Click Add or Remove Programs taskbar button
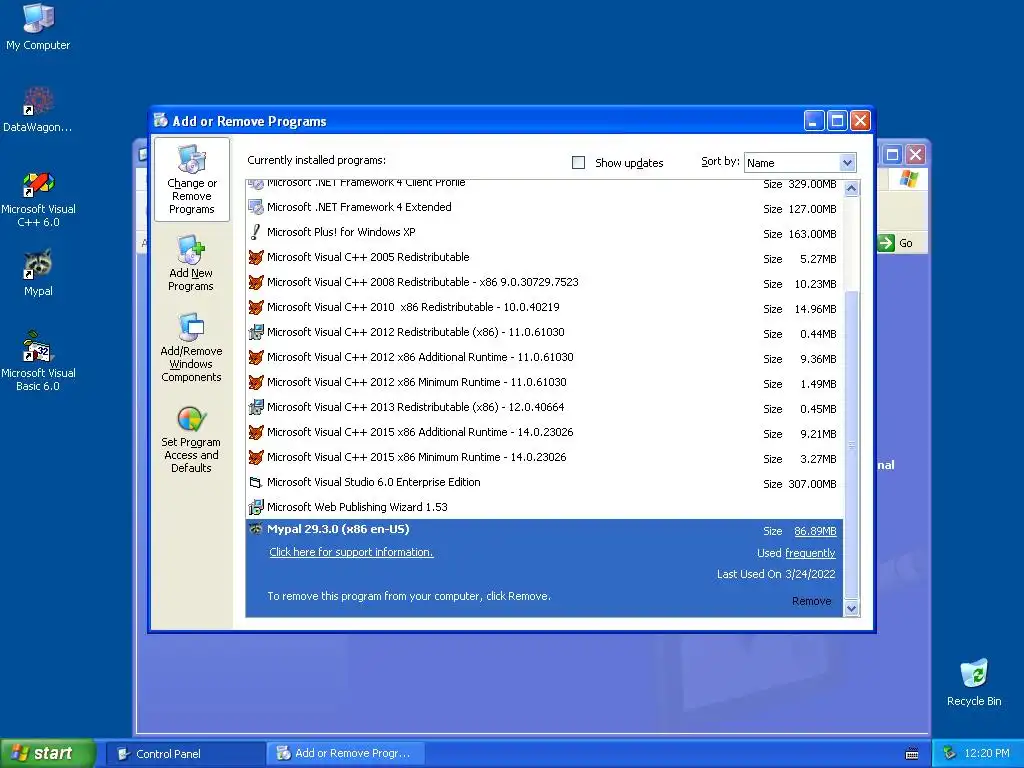 point(346,754)
